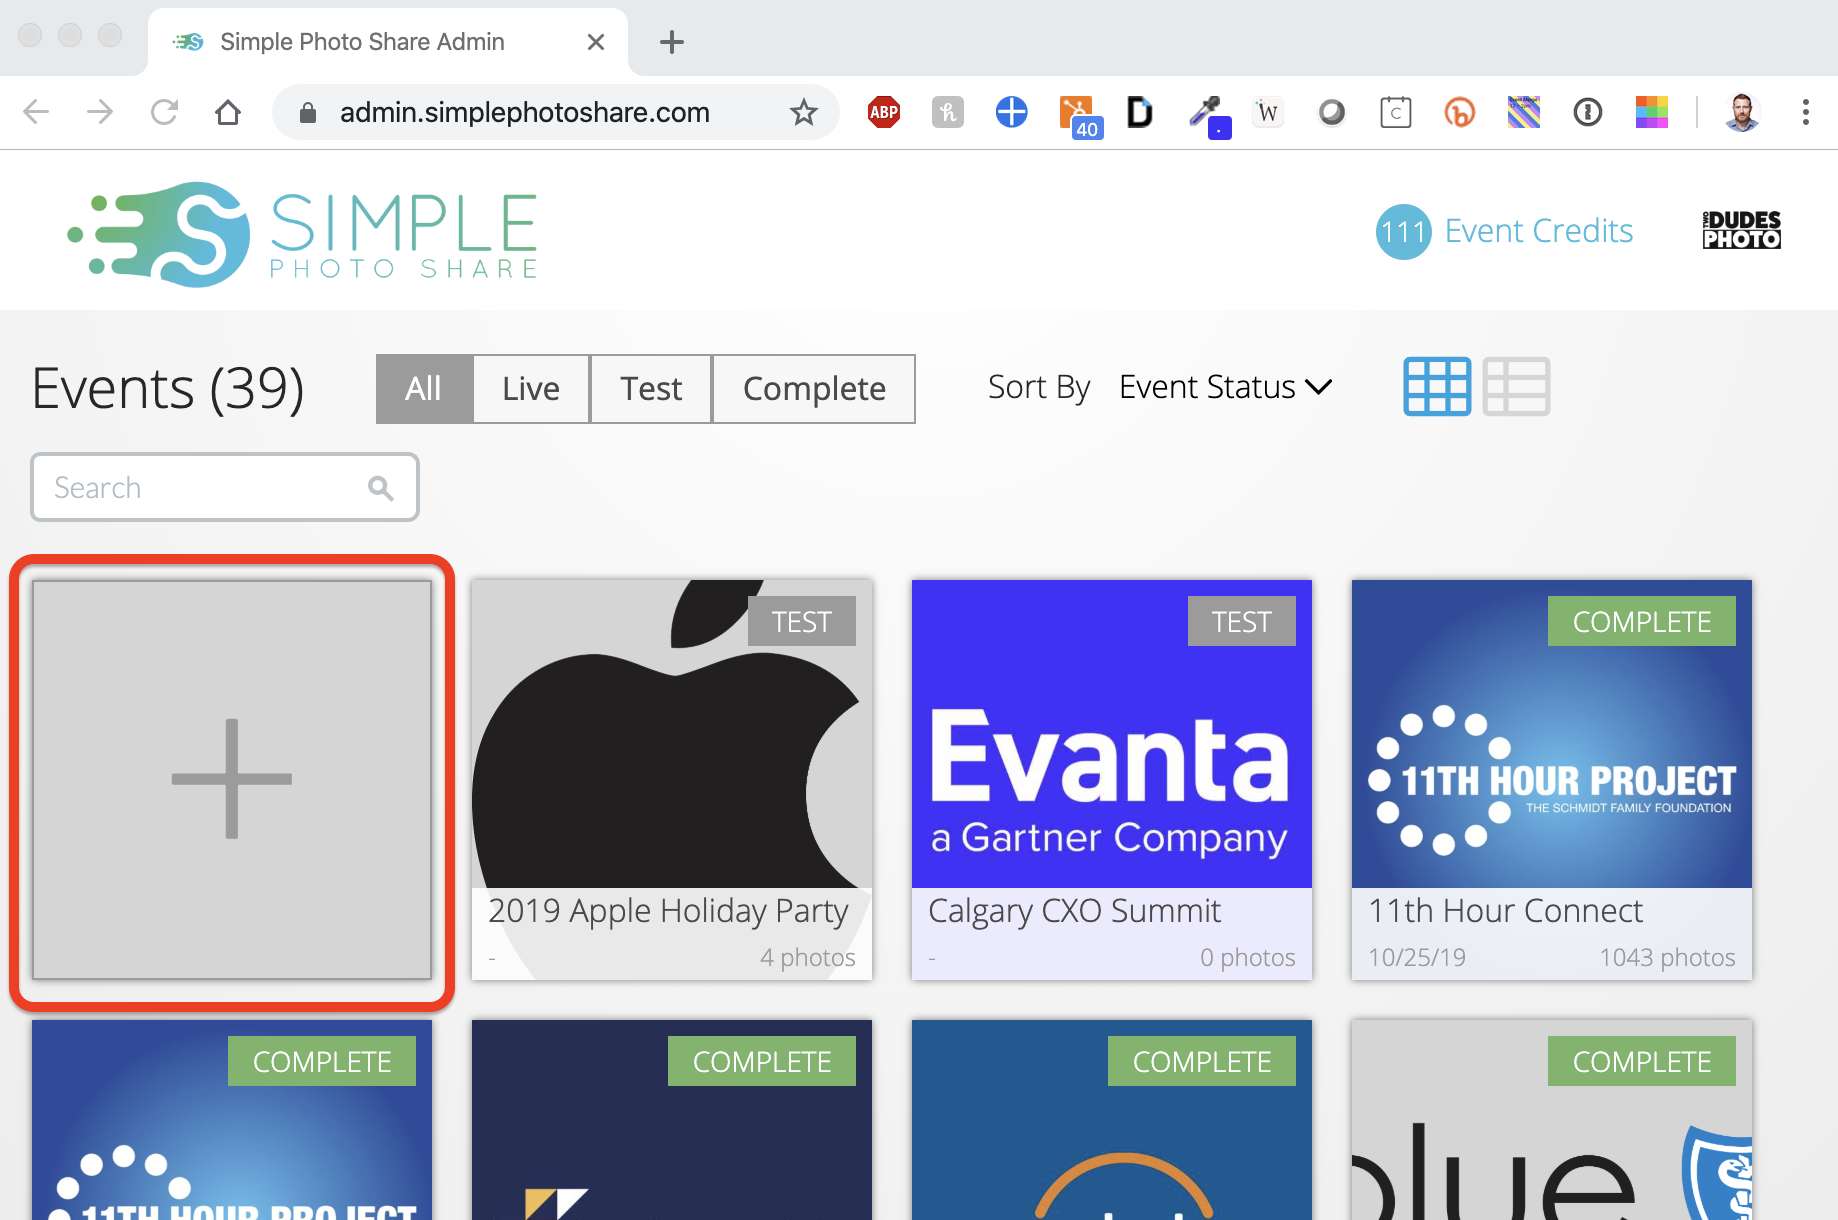Close the Simple Photo Share Admin tab
1838x1220 pixels.
click(x=596, y=42)
